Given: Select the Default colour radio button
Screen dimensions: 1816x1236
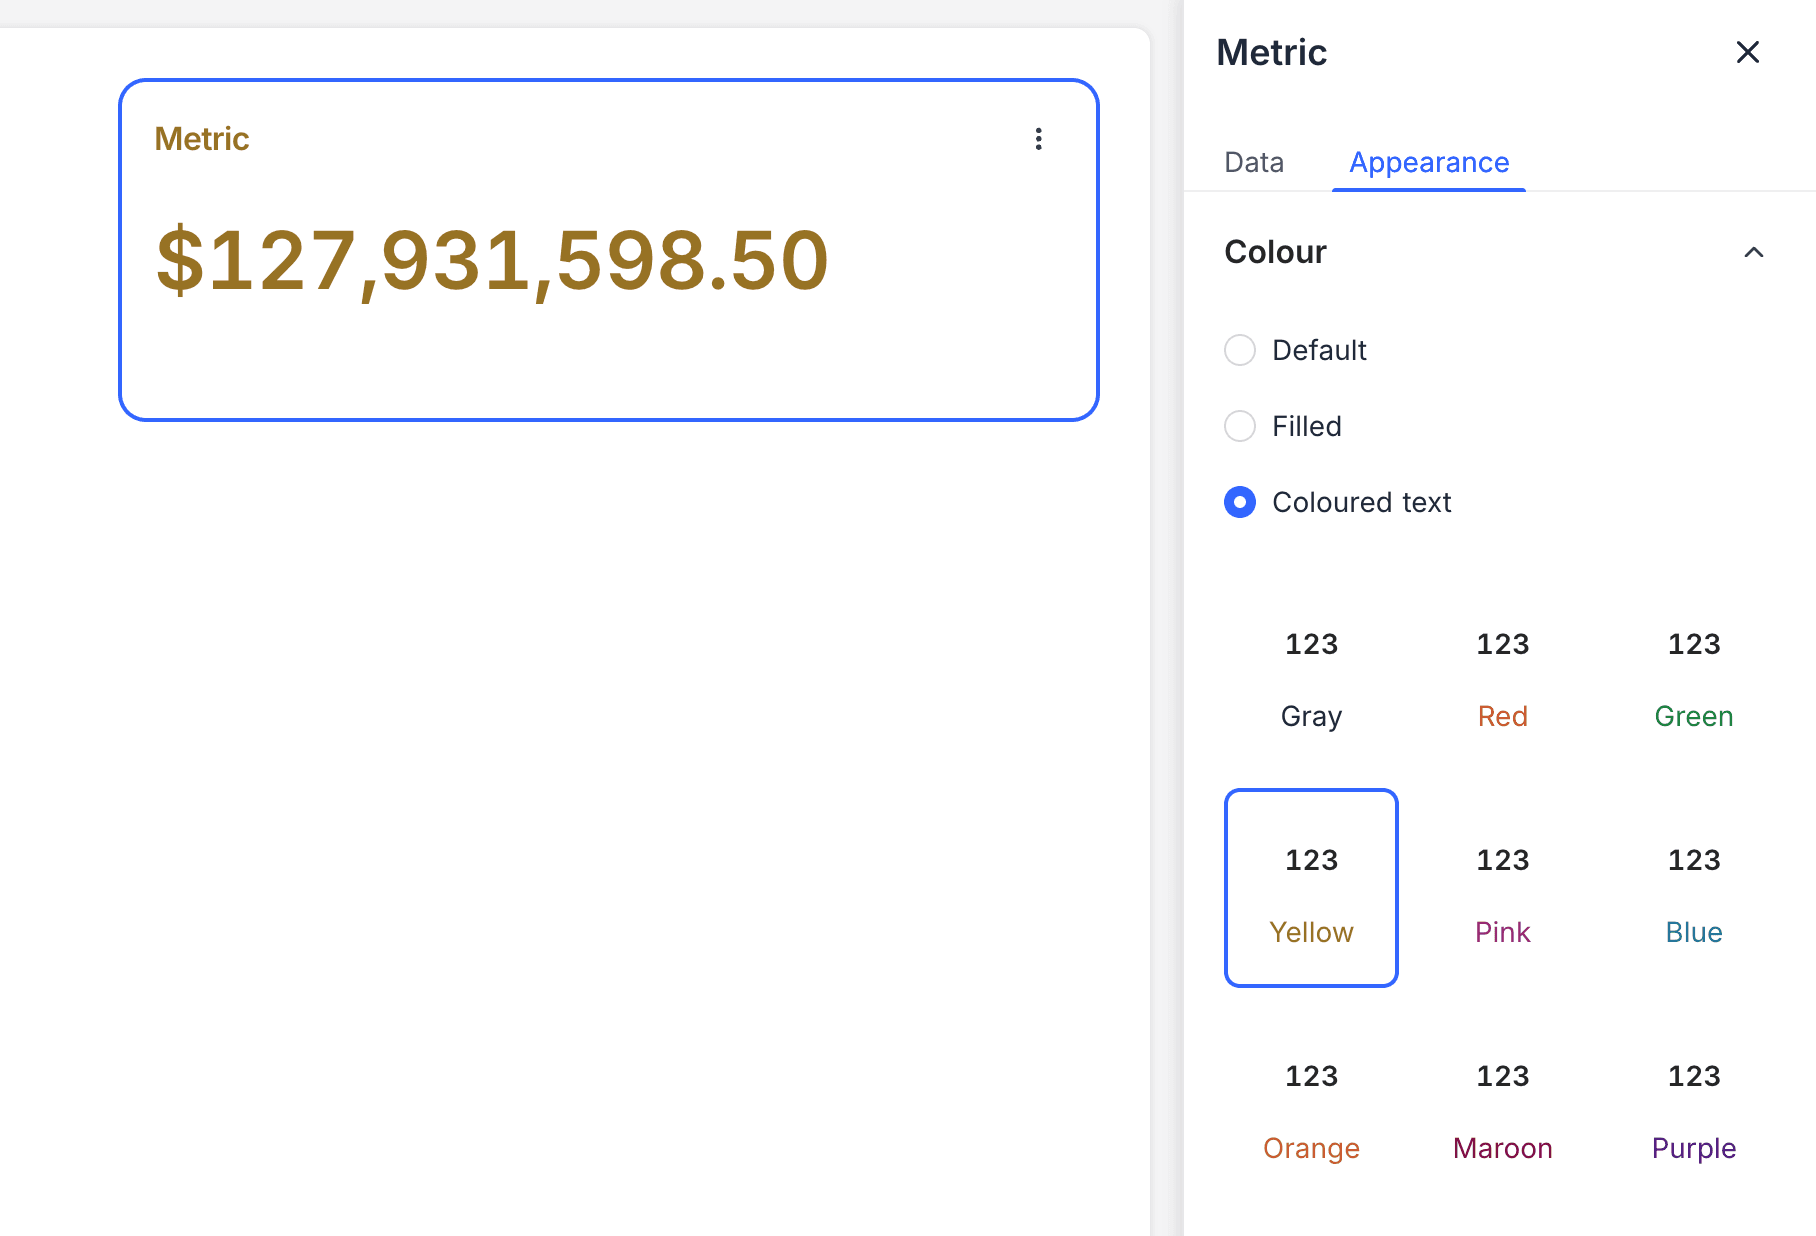Looking at the screenshot, I should pos(1240,350).
